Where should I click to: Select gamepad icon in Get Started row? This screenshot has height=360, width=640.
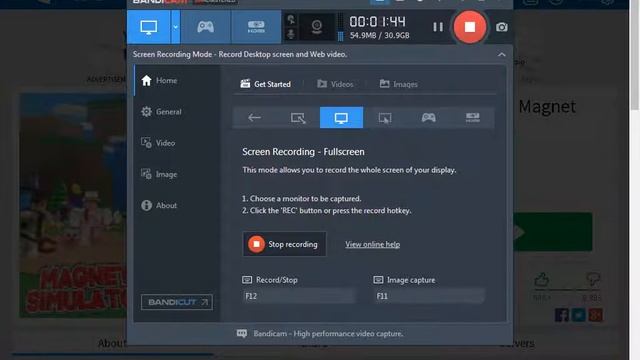429,118
